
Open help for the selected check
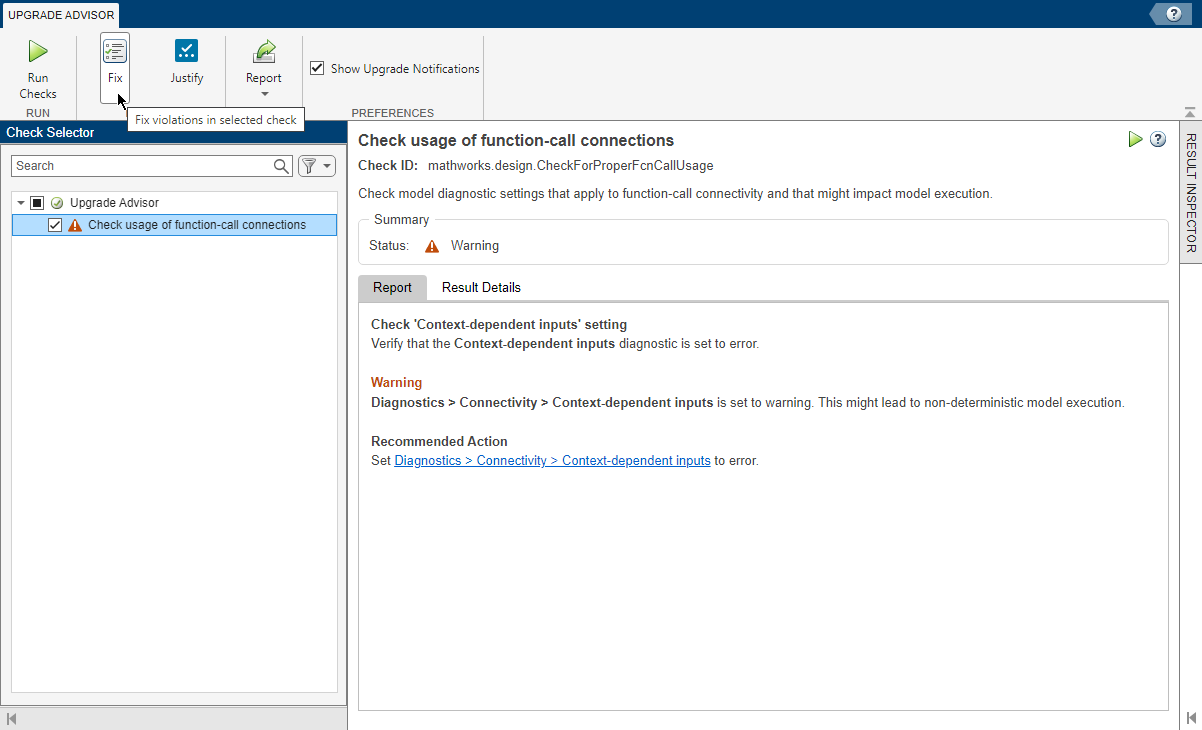tap(1158, 140)
